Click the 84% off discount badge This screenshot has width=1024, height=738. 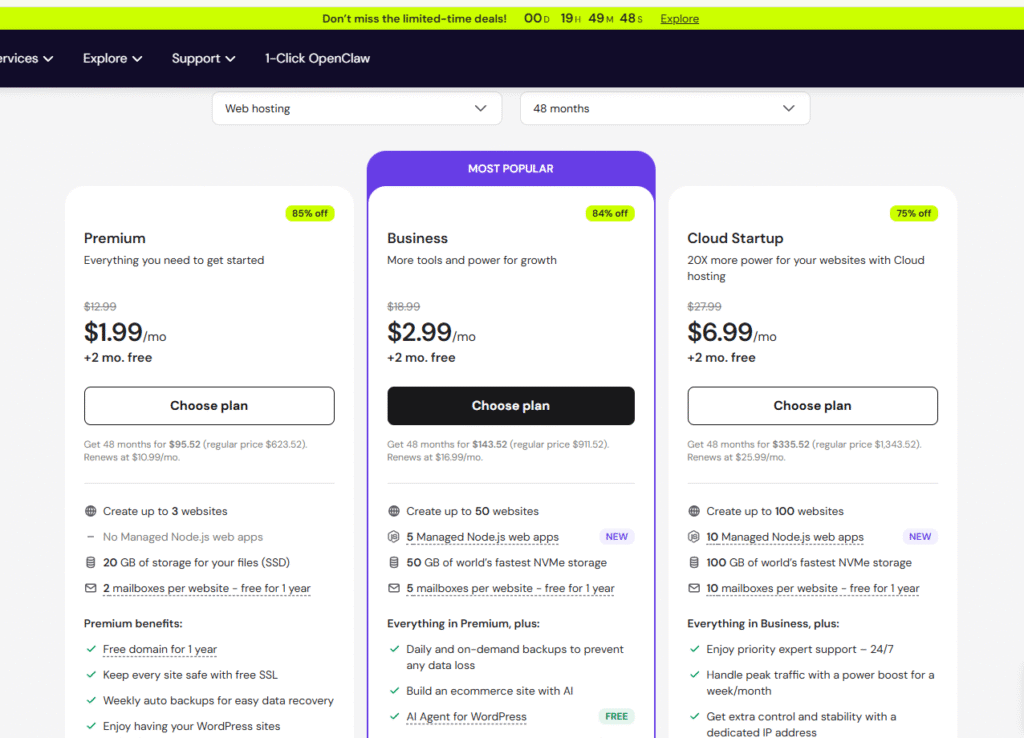[610, 213]
